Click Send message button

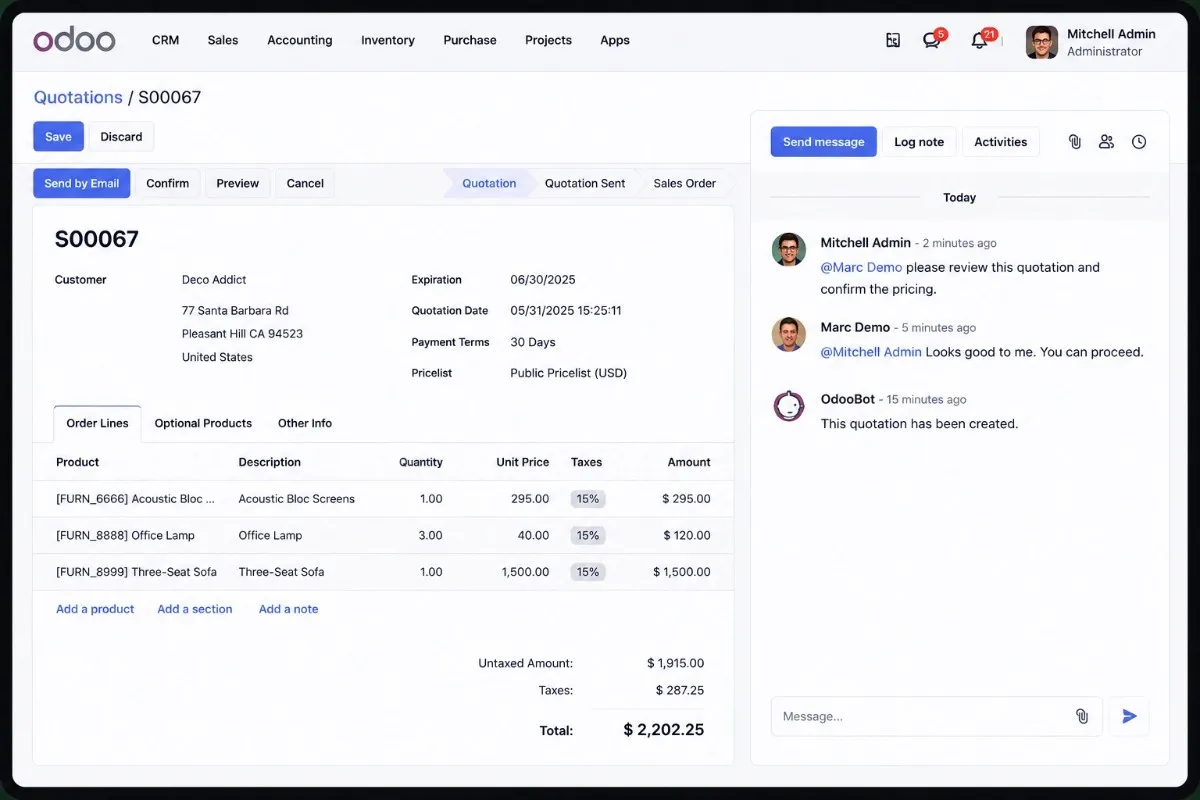click(824, 142)
